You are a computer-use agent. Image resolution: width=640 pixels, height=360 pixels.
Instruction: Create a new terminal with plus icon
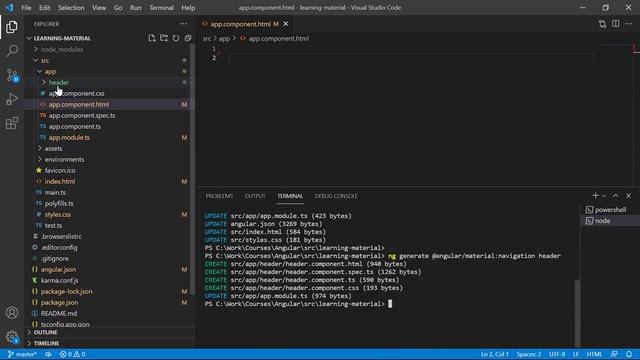(x=596, y=196)
